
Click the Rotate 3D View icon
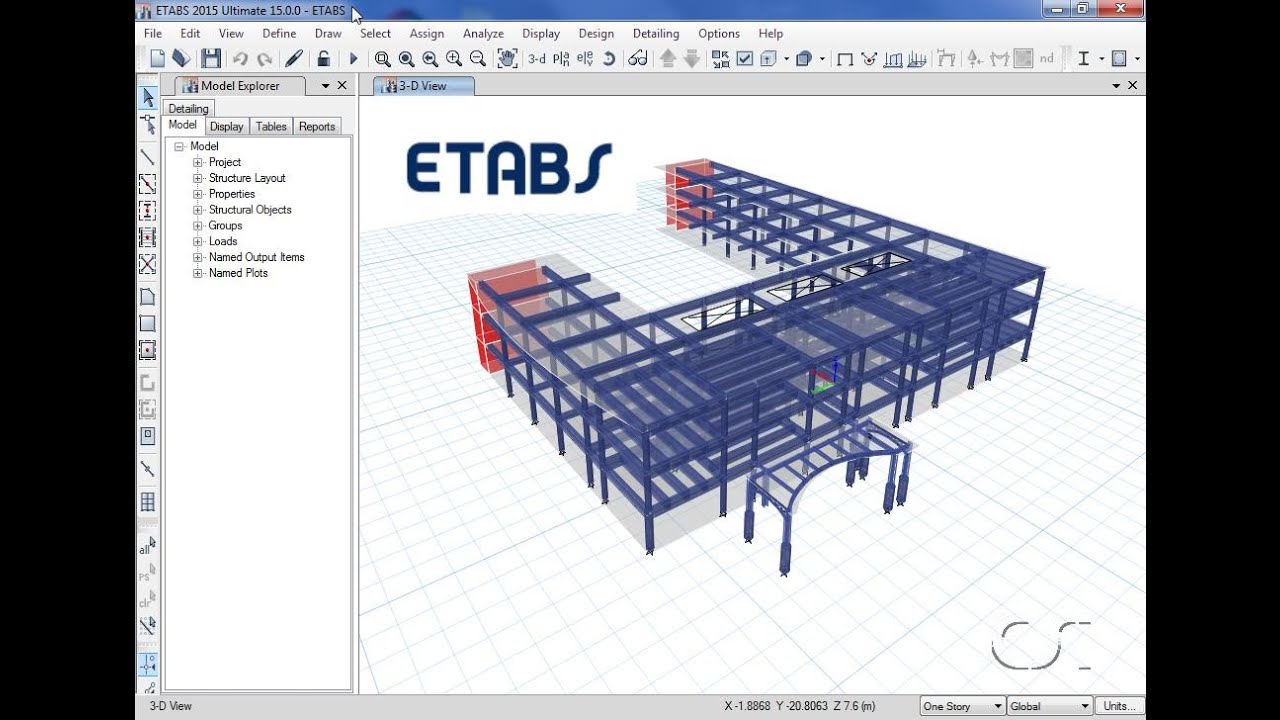(x=609, y=59)
